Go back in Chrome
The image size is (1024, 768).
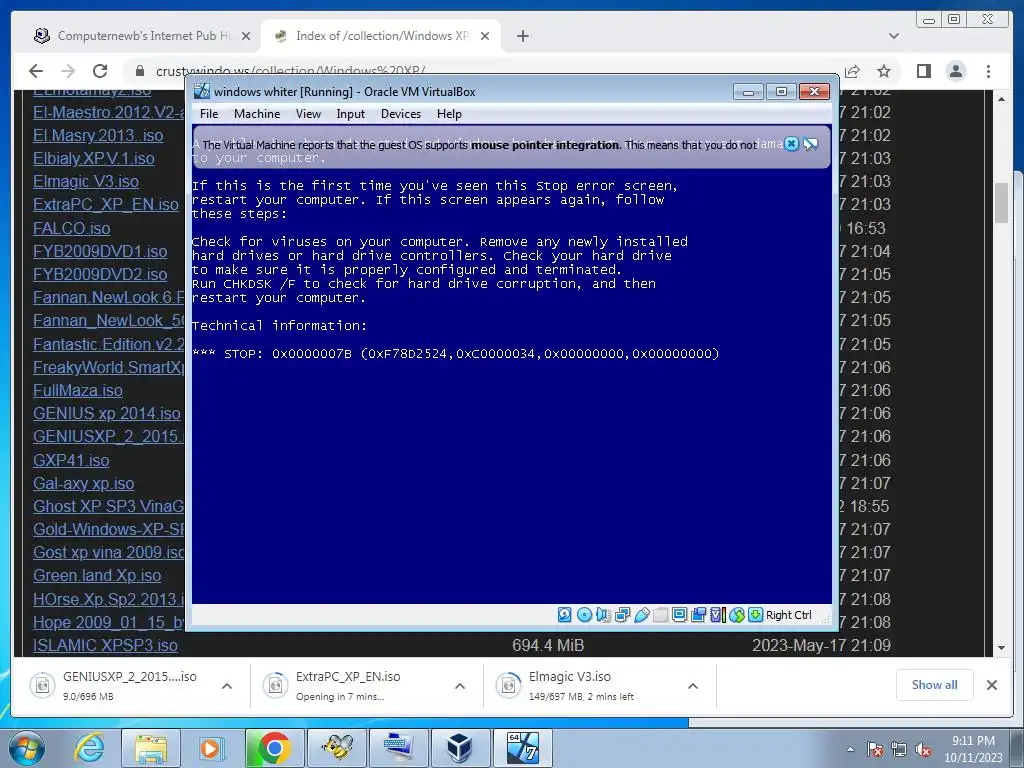[x=36, y=71]
